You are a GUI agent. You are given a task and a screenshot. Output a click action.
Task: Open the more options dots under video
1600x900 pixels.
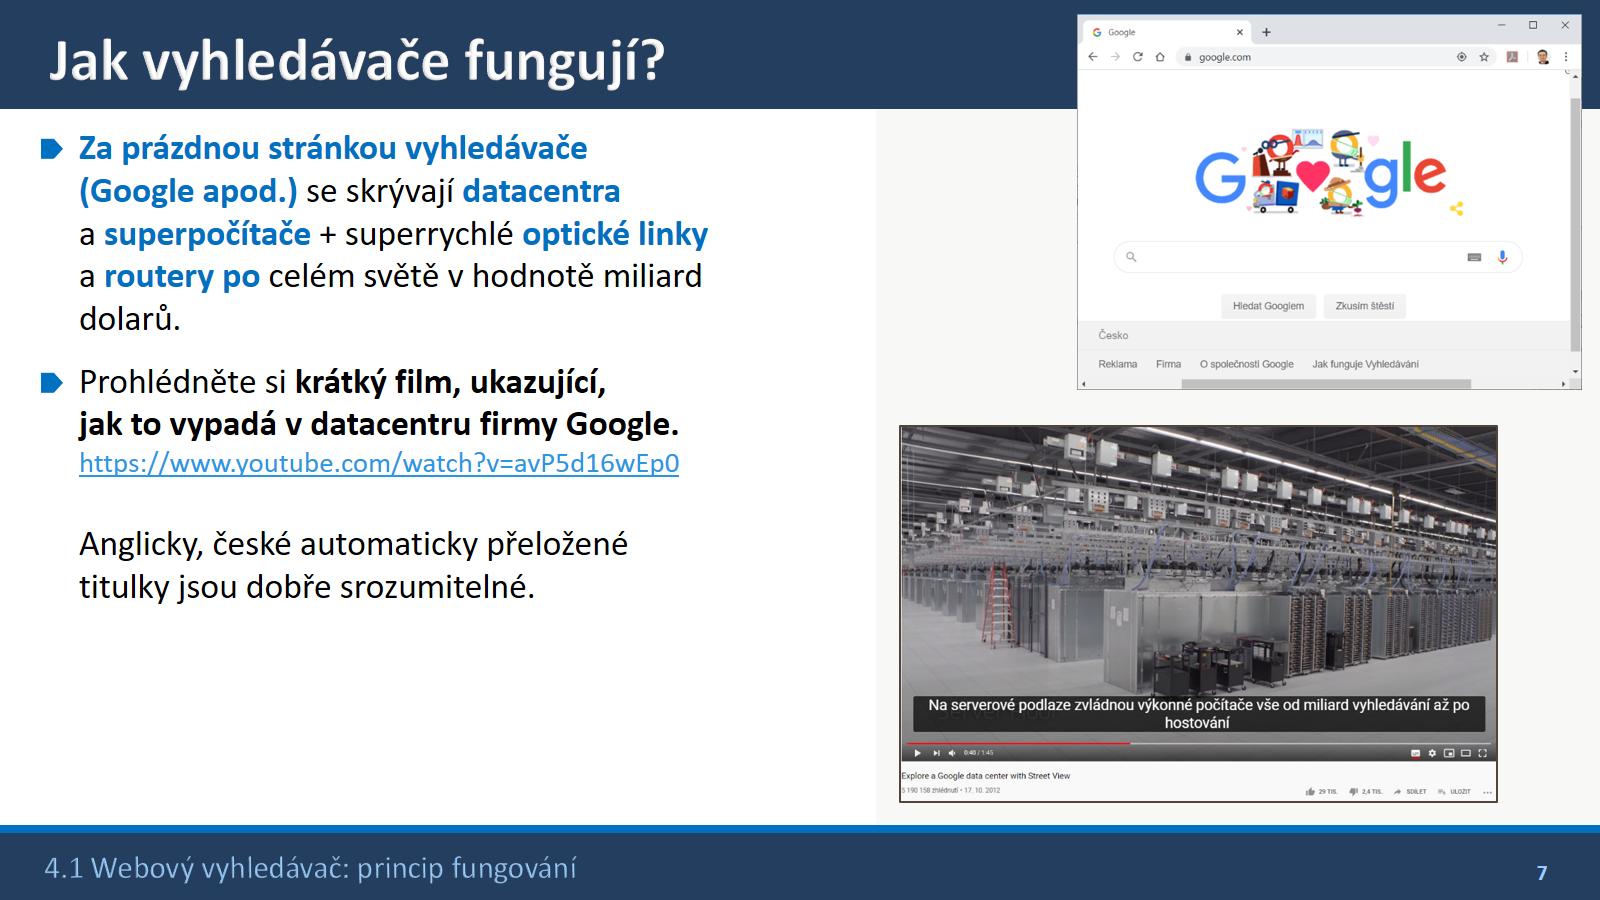point(1487,792)
